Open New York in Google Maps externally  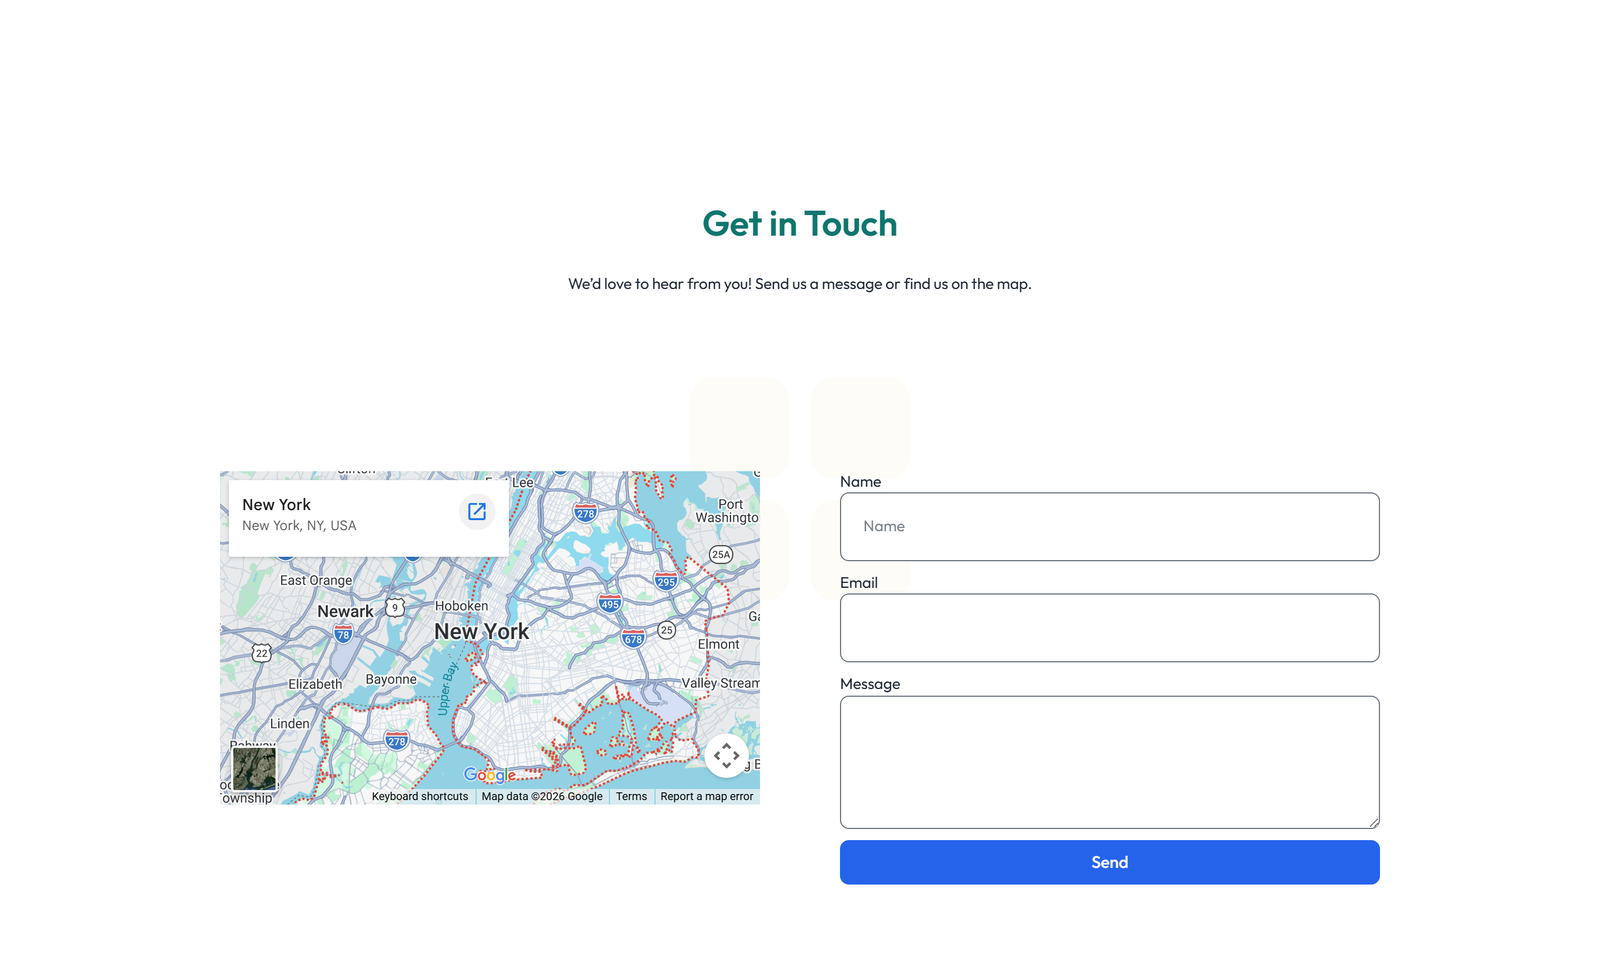pyautogui.click(x=477, y=511)
